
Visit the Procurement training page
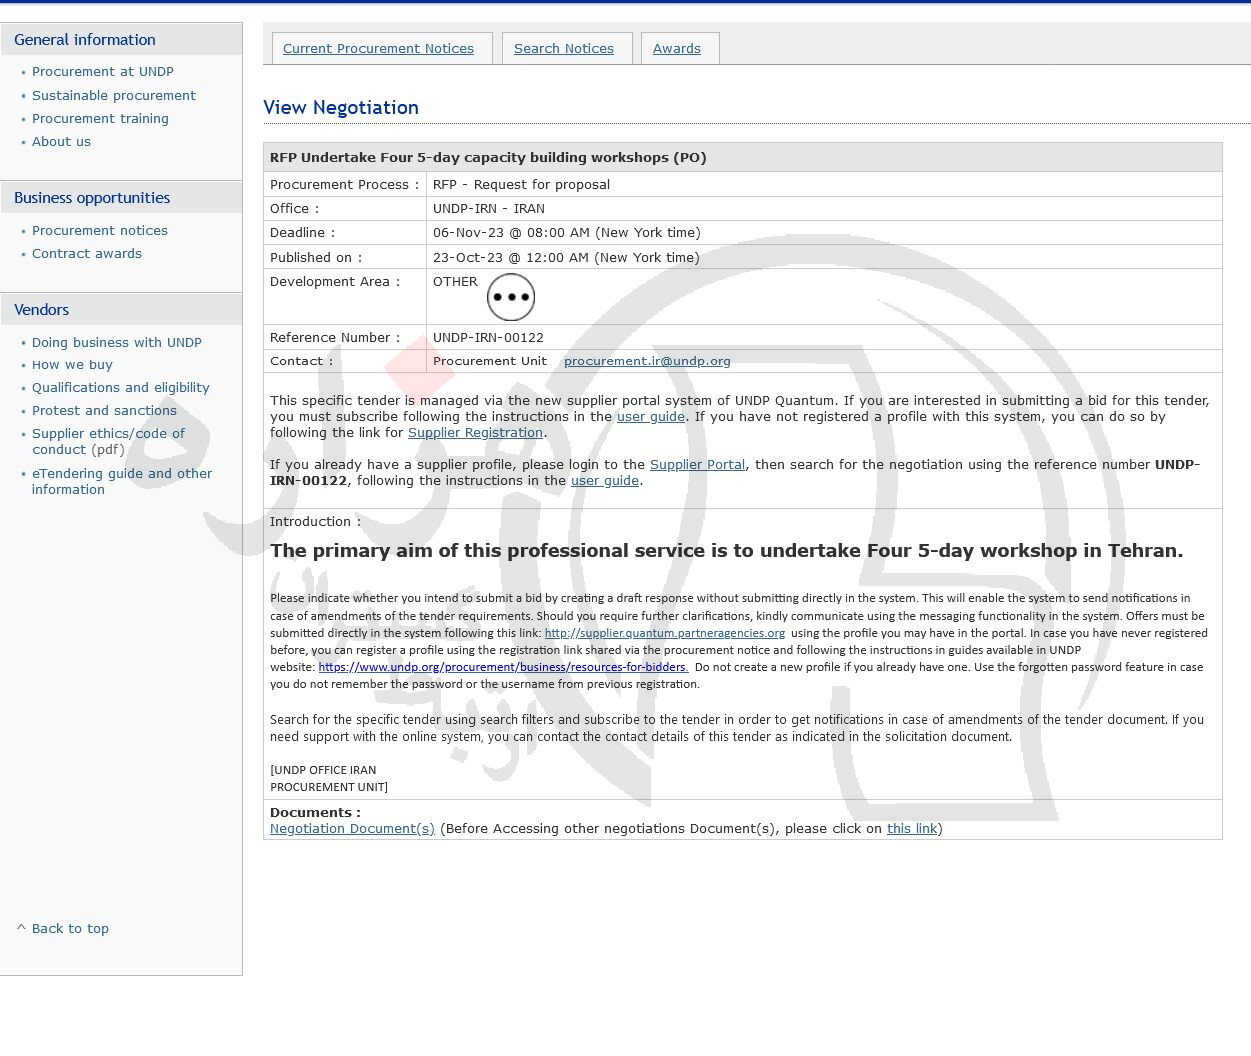point(100,119)
